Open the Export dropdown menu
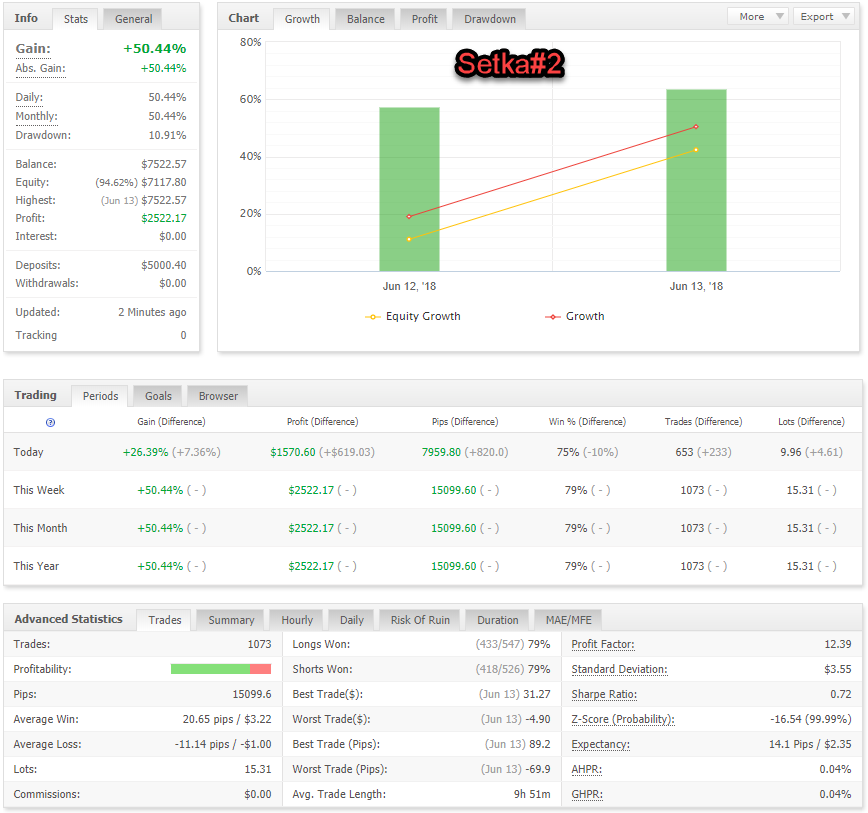This screenshot has height=813, width=868. click(824, 17)
